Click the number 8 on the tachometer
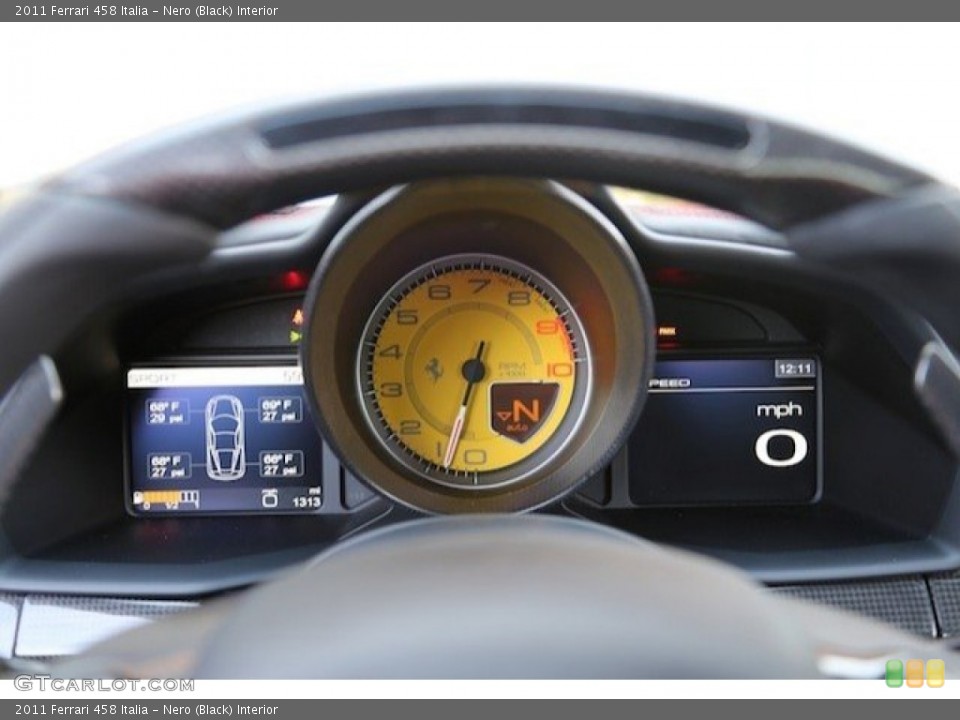Viewport: 960px width, 720px height. coord(518,298)
